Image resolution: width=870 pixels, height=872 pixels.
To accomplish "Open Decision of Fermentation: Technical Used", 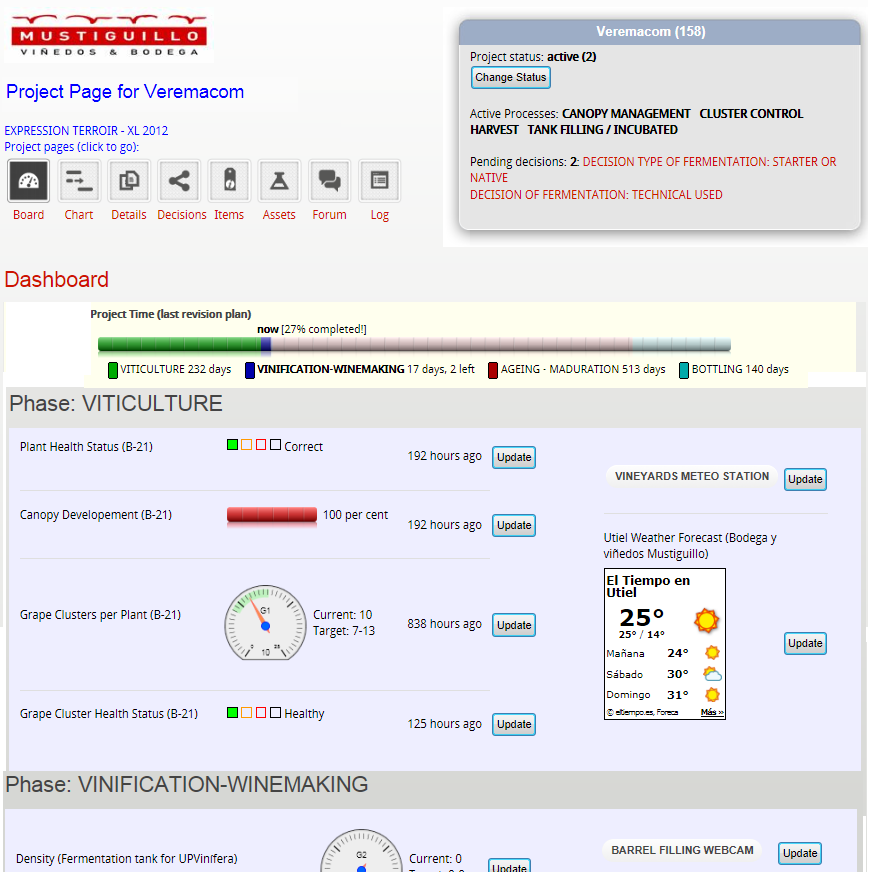I will tap(596, 195).
